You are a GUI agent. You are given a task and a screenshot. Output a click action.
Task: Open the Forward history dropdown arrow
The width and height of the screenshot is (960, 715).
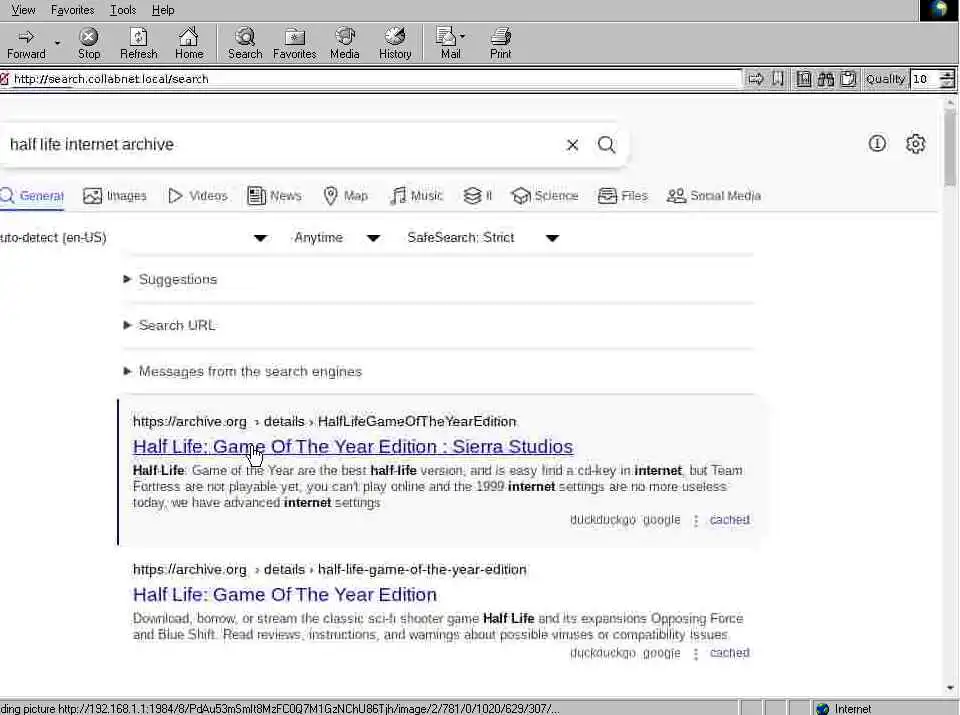(x=58, y=43)
